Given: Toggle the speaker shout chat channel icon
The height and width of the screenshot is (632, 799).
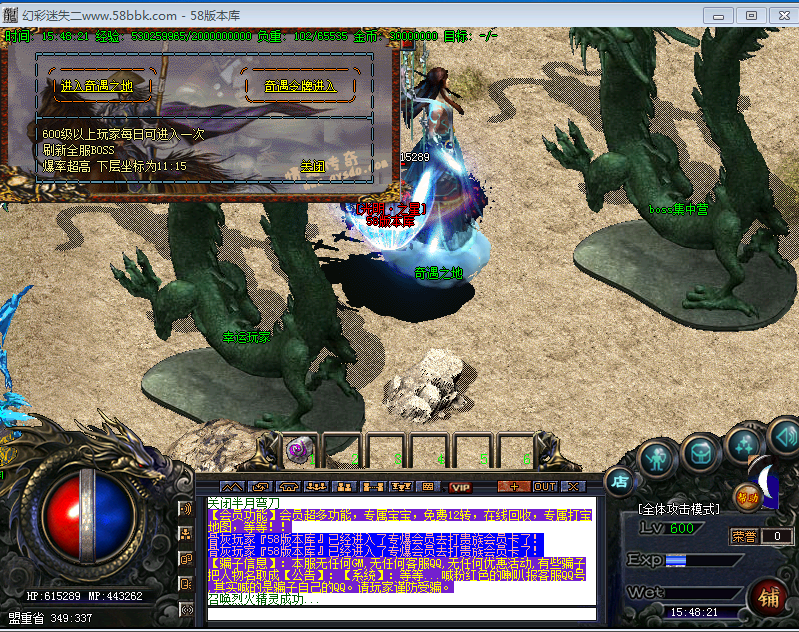Looking at the screenshot, I should point(186,509).
